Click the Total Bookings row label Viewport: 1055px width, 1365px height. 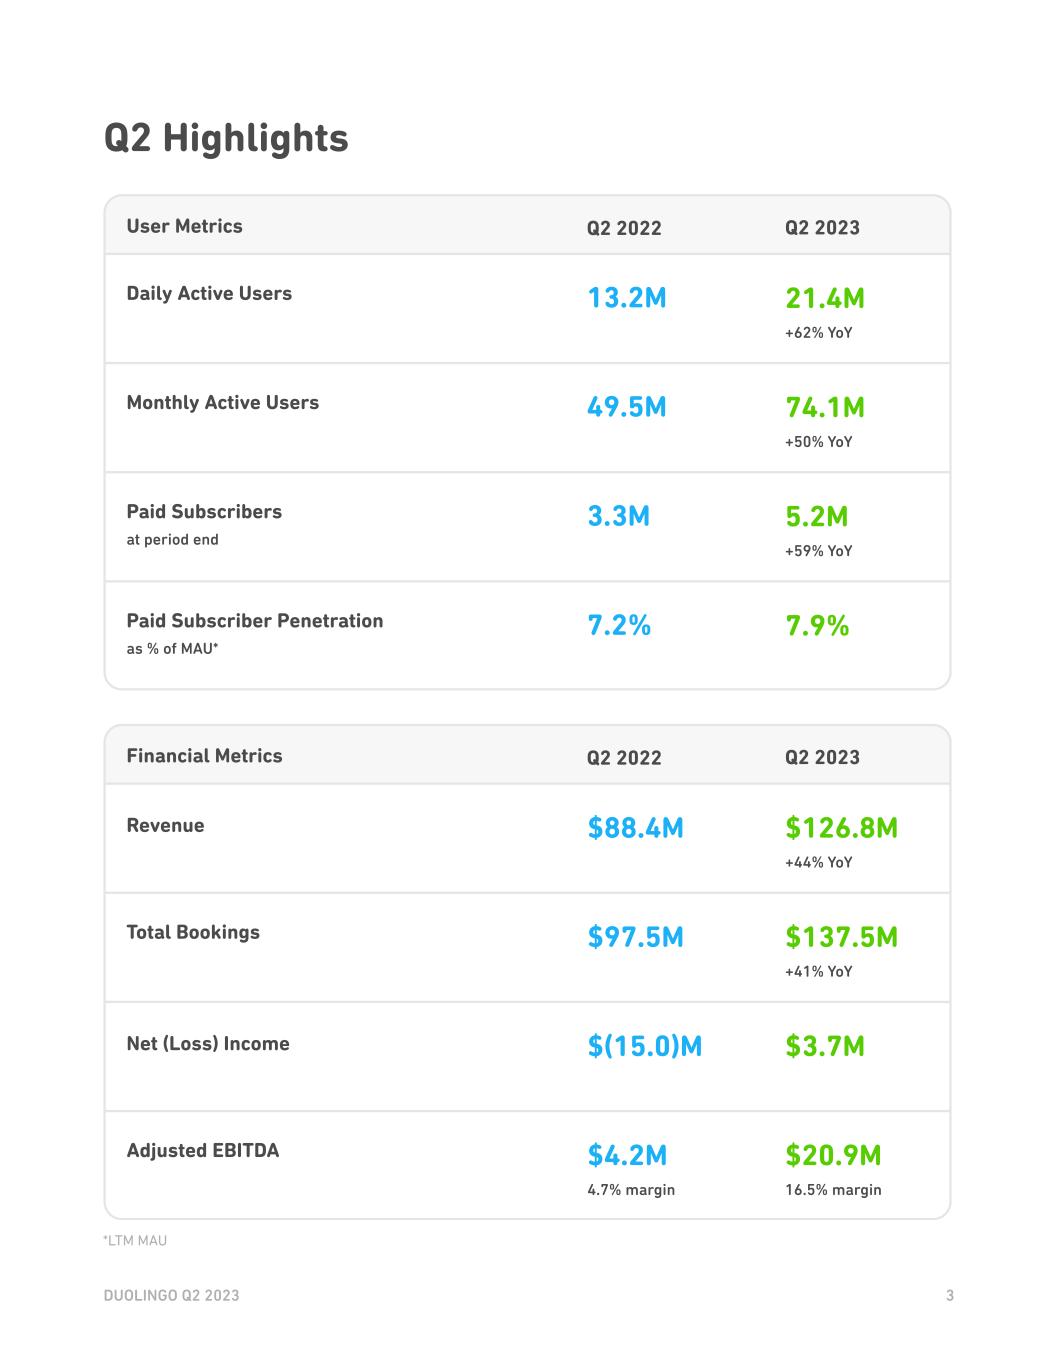[x=193, y=932]
